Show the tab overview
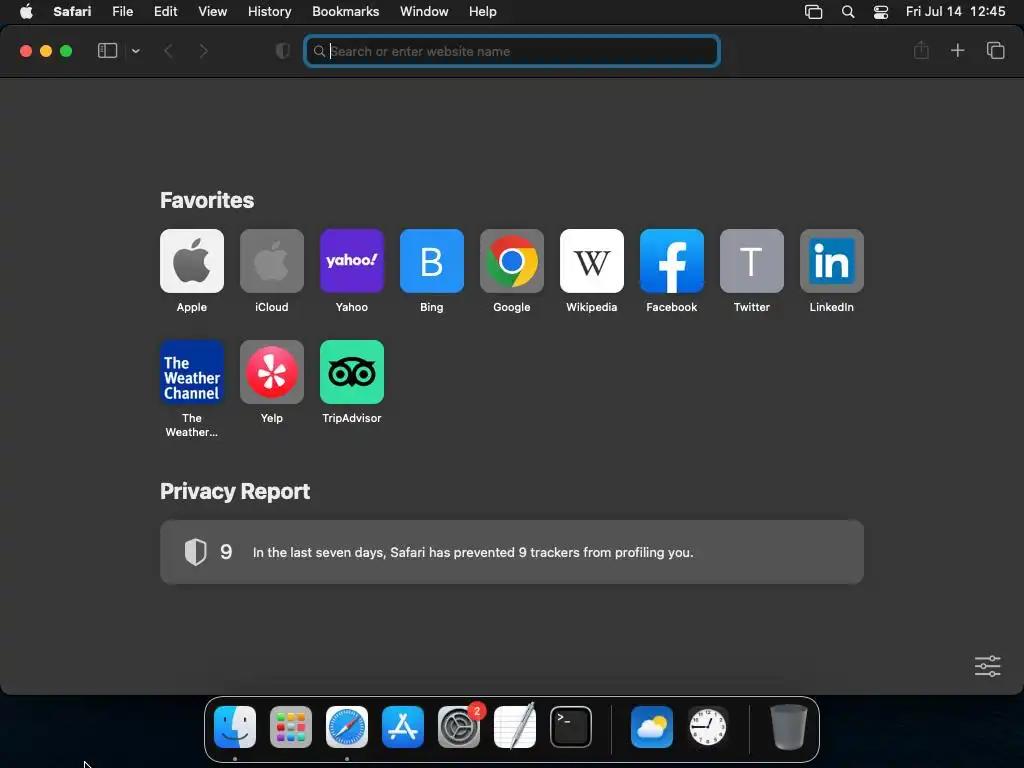 (x=995, y=50)
